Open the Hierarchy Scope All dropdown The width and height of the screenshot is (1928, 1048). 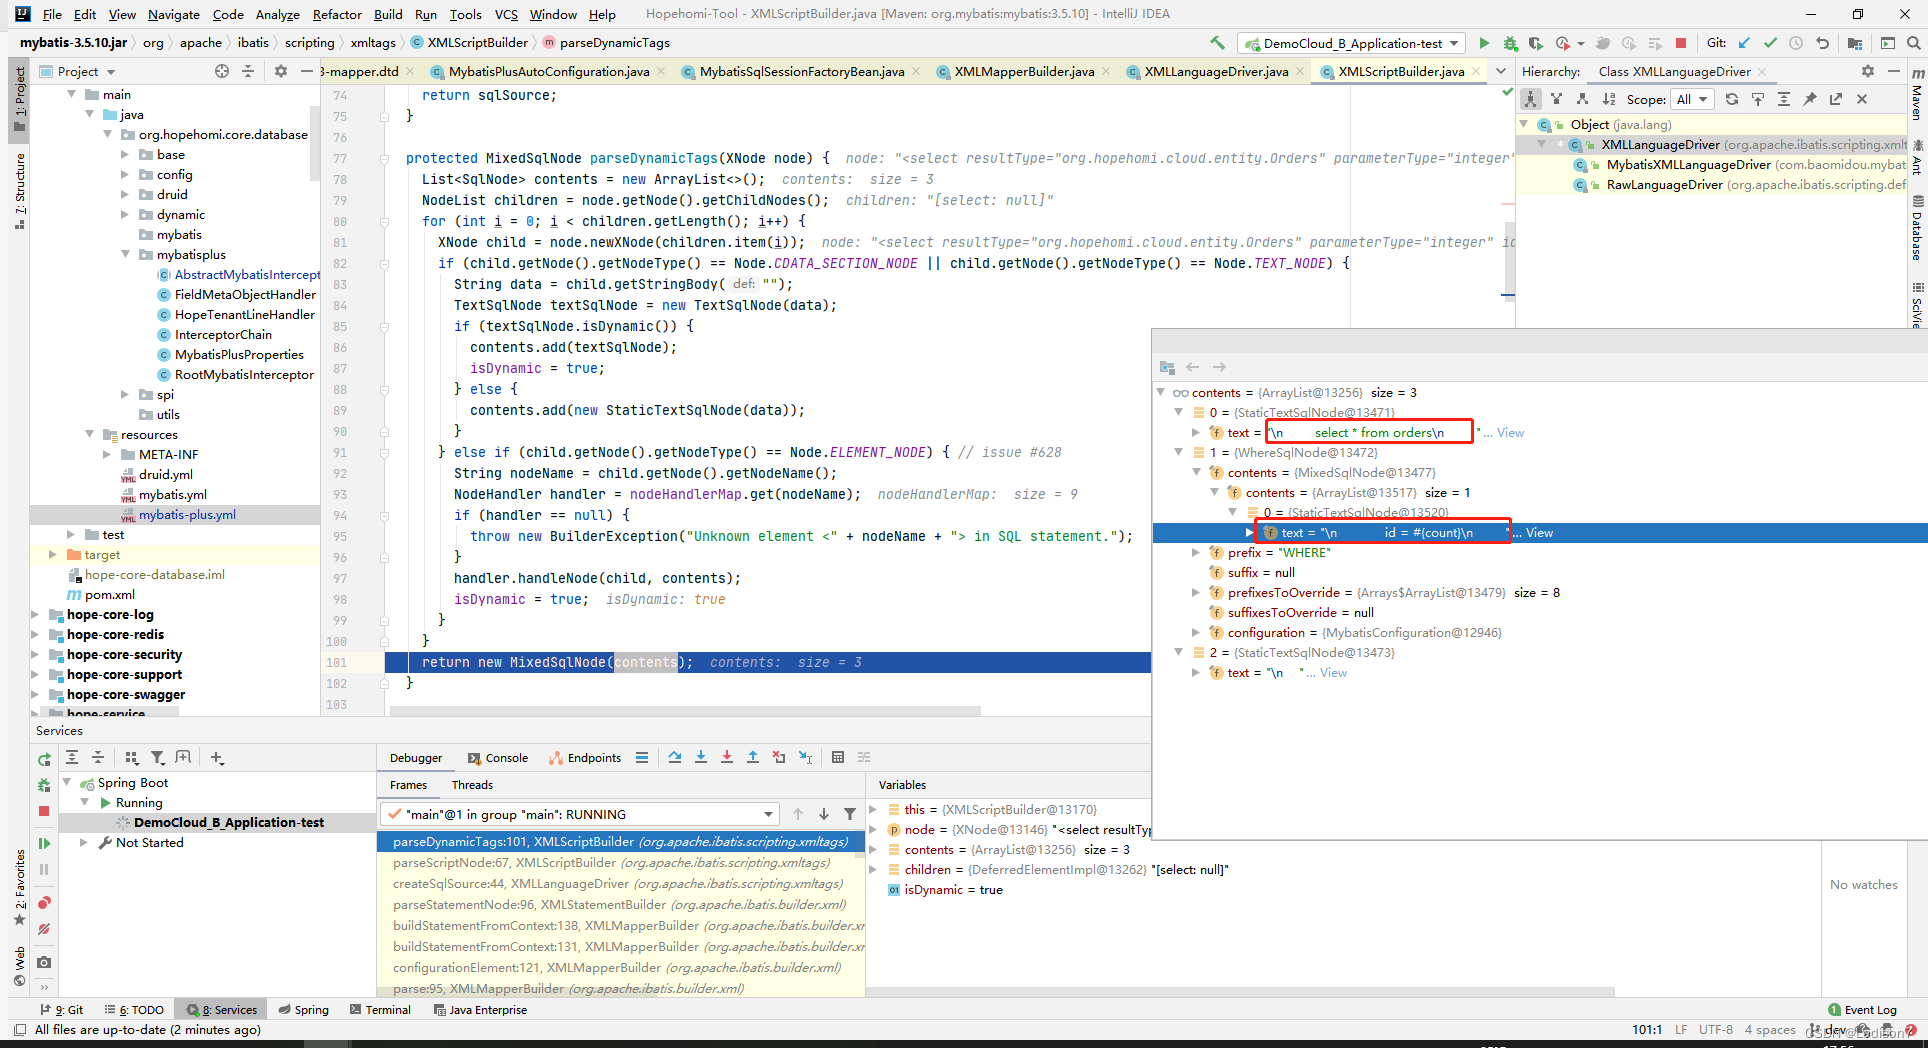[x=1692, y=99]
